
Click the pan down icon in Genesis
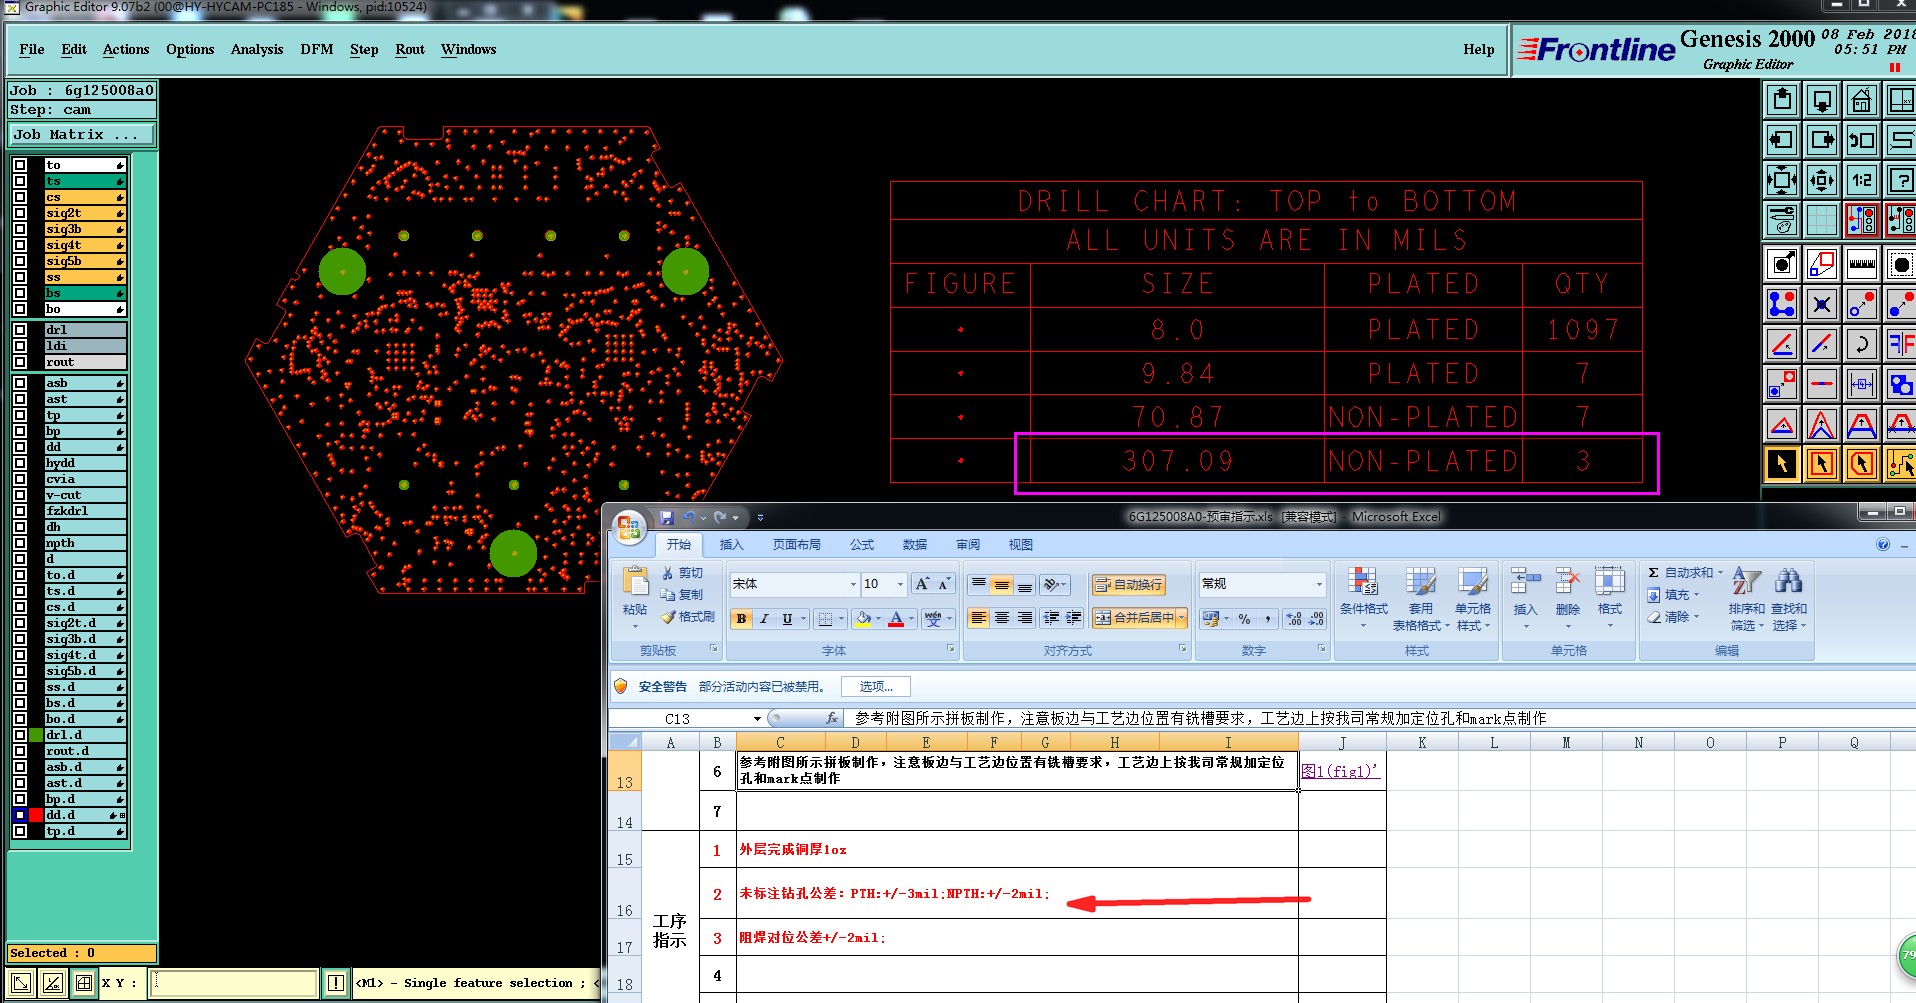tap(1822, 100)
